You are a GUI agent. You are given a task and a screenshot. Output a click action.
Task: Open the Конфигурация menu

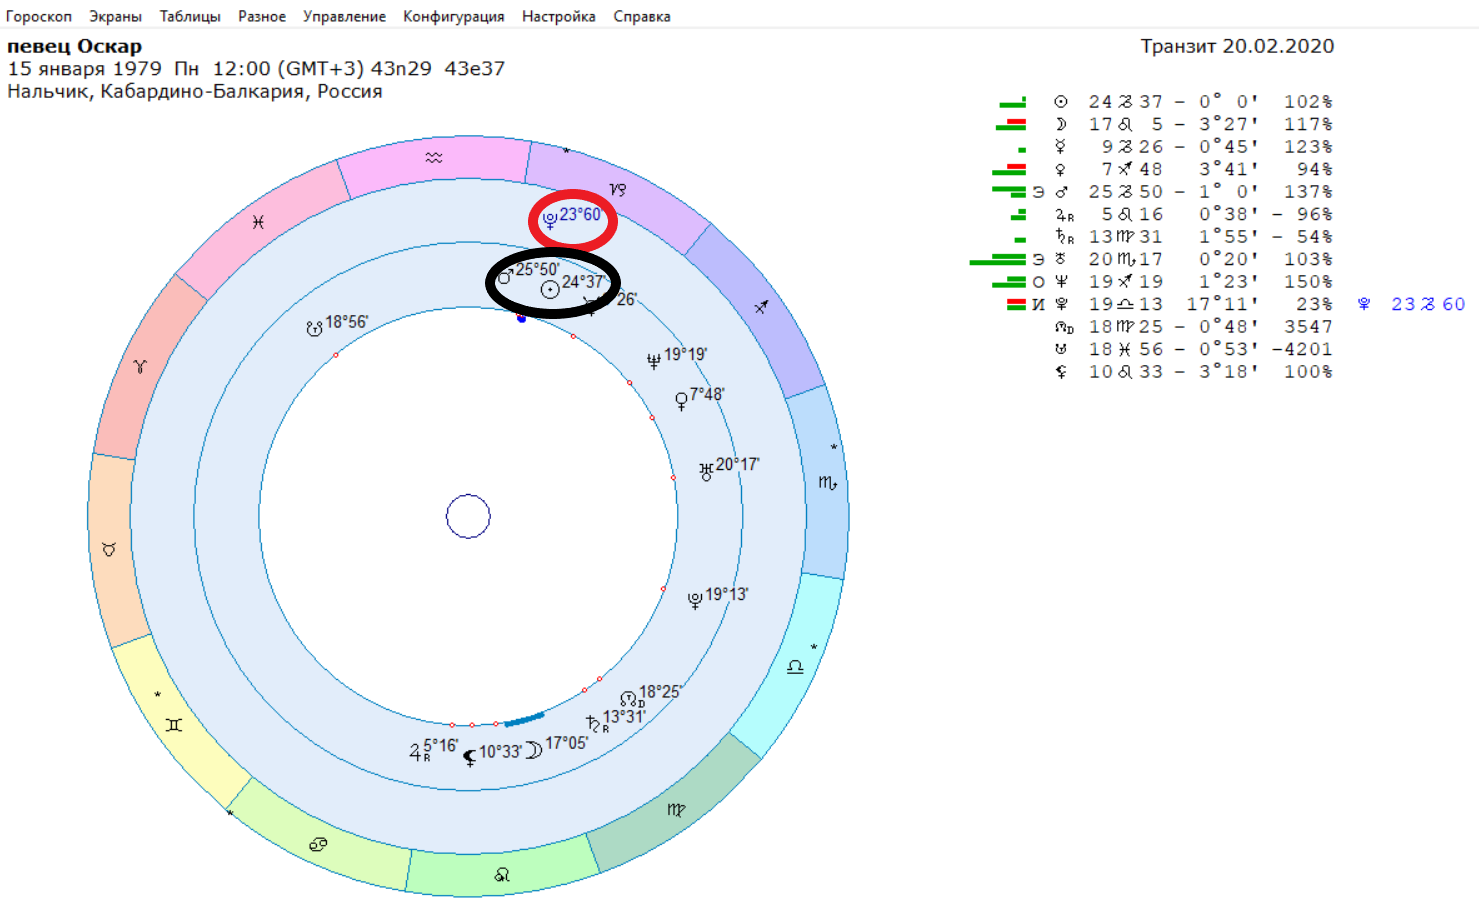[x=454, y=16]
